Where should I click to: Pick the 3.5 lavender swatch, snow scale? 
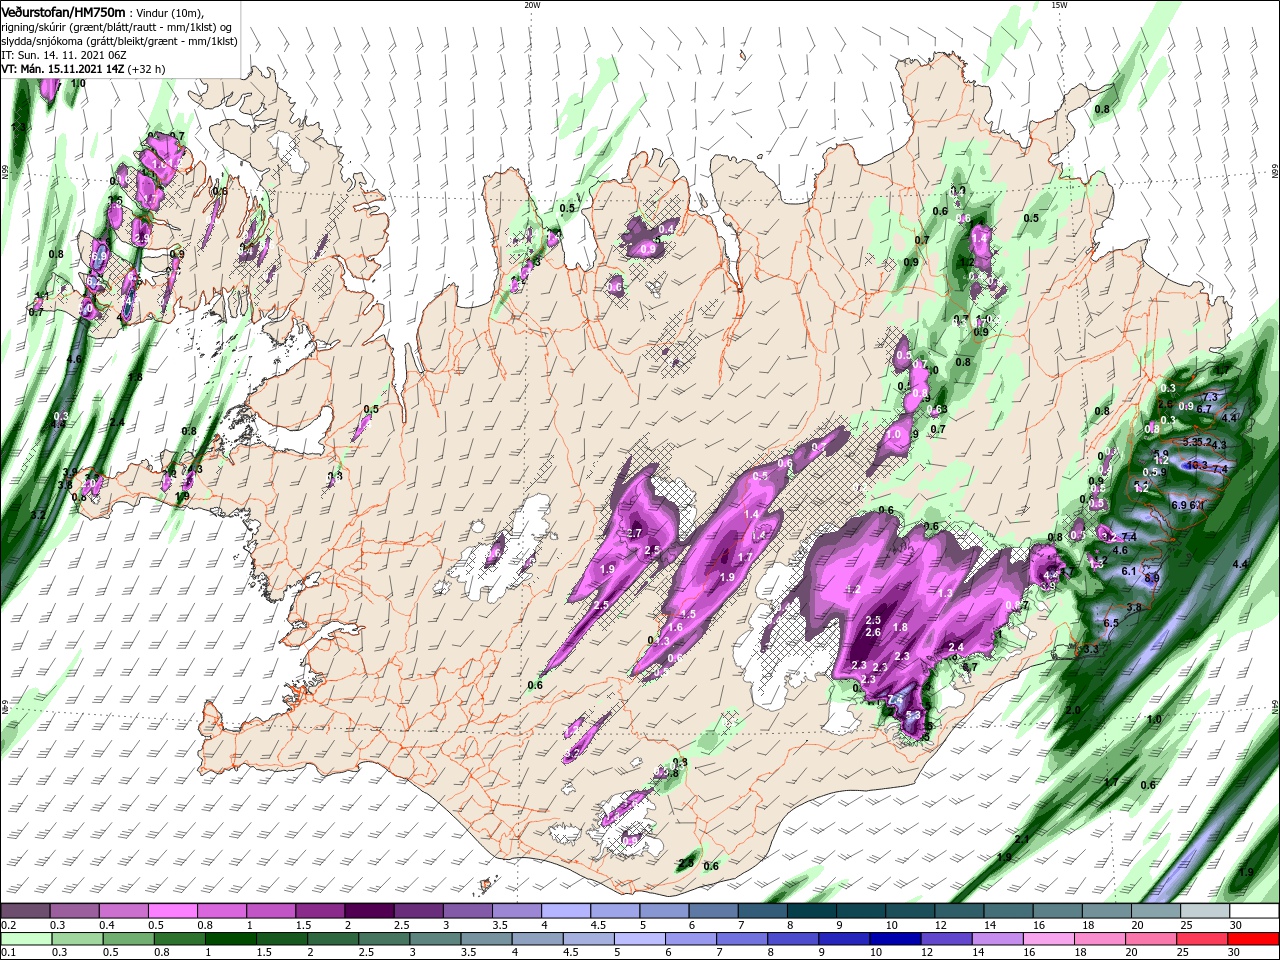[x=516, y=910]
